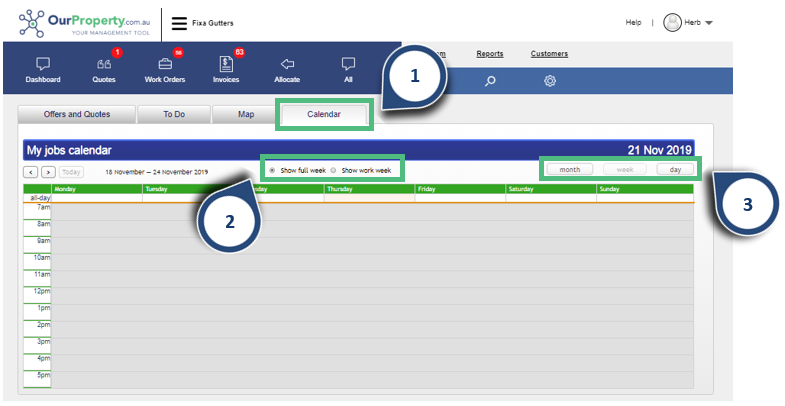Select the Show work week radio button
785x406 pixels.
point(334,170)
